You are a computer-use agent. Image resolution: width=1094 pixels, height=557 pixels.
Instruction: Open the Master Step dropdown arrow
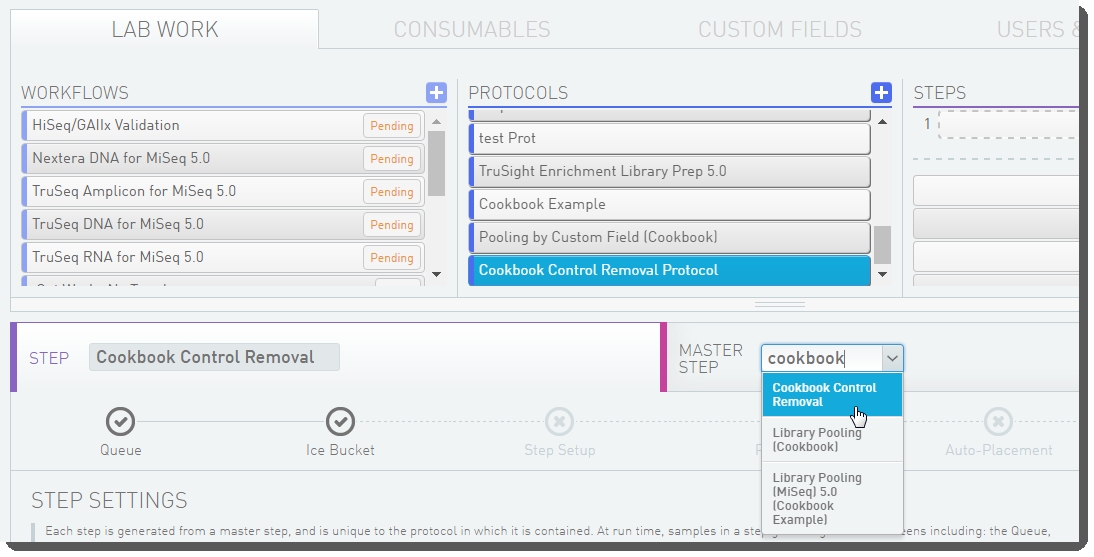(x=892, y=358)
